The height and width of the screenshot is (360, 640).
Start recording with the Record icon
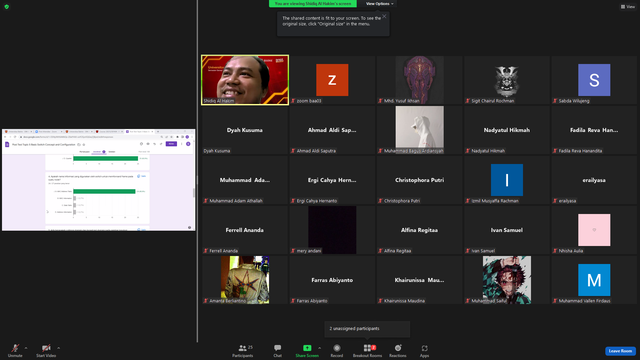(x=337, y=350)
